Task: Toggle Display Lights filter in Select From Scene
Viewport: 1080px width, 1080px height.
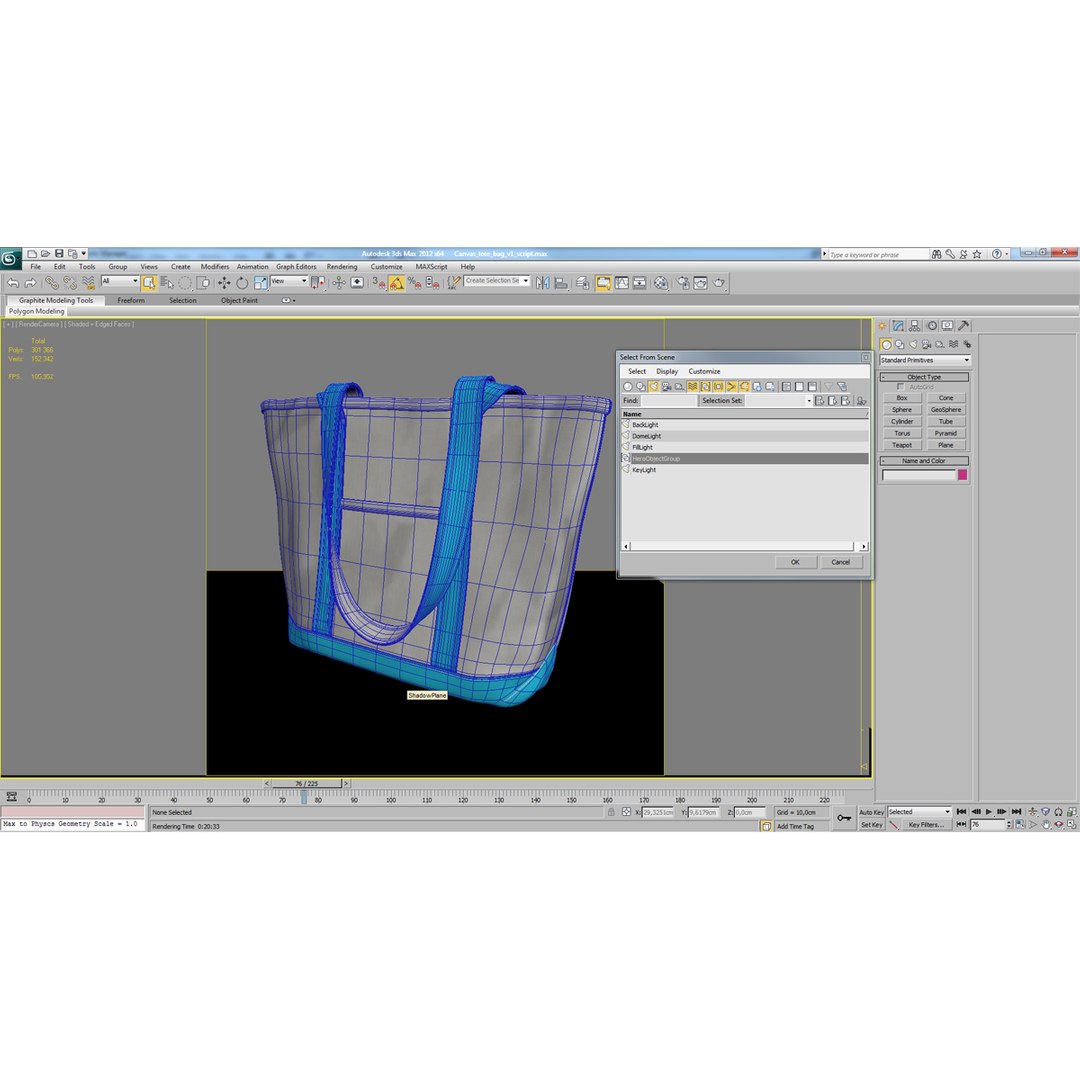Action: [654, 387]
